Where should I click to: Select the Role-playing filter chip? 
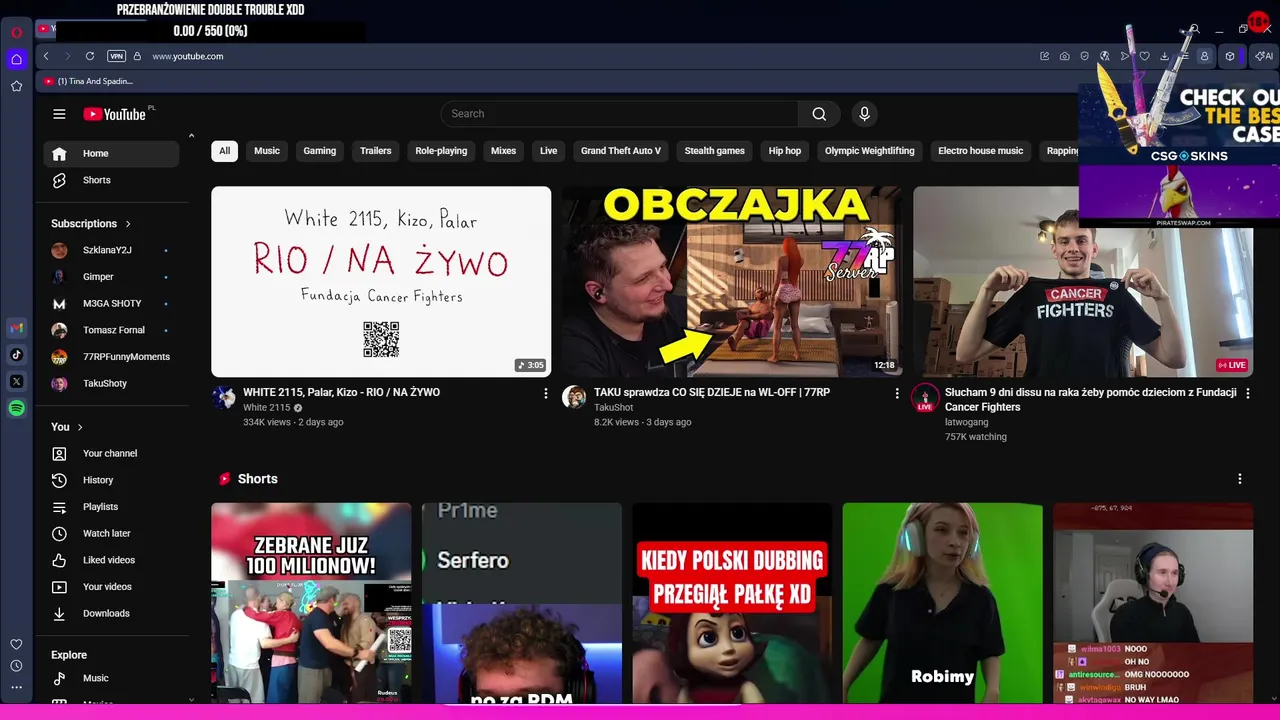pyautogui.click(x=441, y=151)
